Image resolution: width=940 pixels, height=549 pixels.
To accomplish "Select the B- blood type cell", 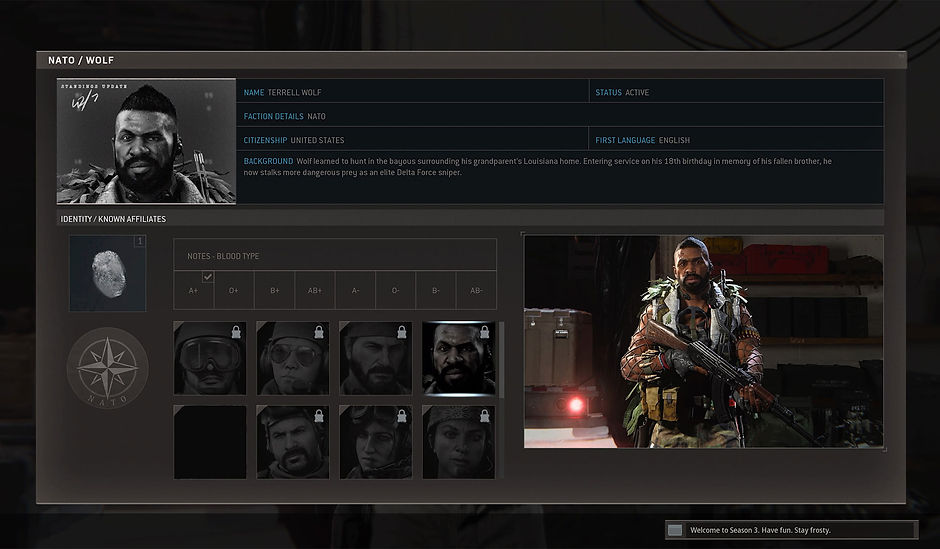I will [x=436, y=290].
